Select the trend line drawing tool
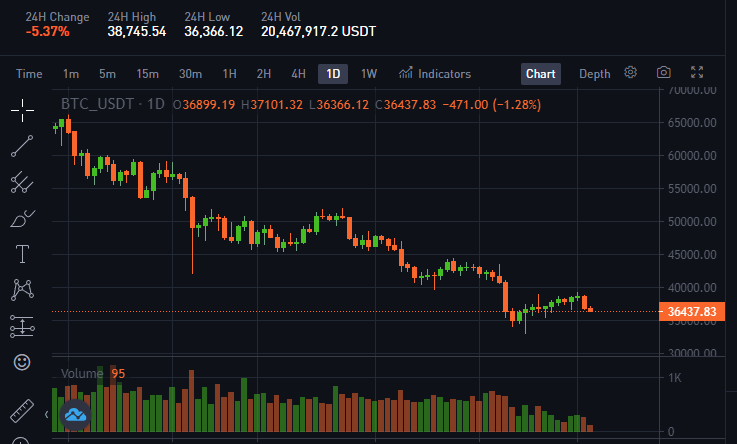The image size is (737, 444). pos(22,146)
